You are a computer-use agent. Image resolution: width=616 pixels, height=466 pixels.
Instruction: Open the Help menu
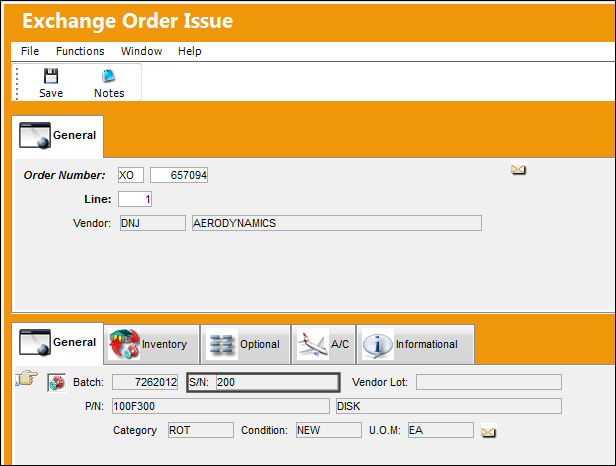coord(190,51)
